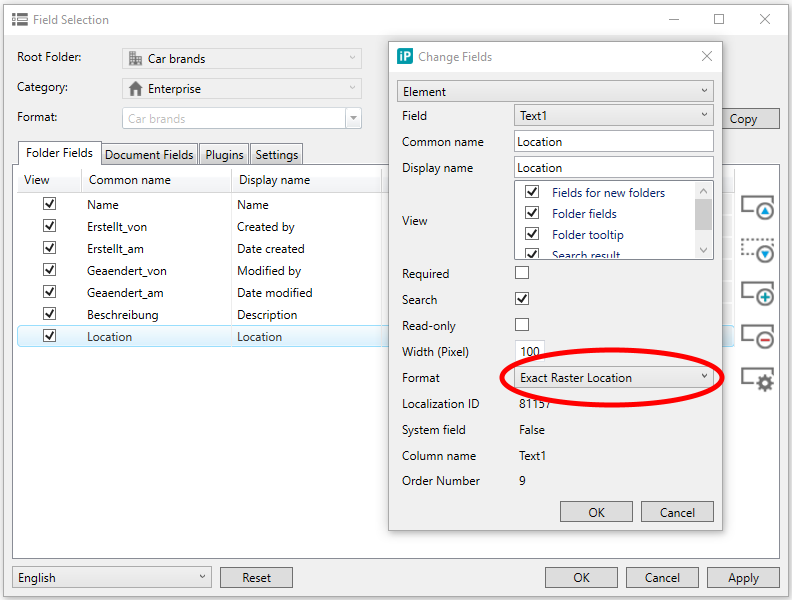
Task: Uncheck the view box for Beschreibung row
Action: (49, 314)
